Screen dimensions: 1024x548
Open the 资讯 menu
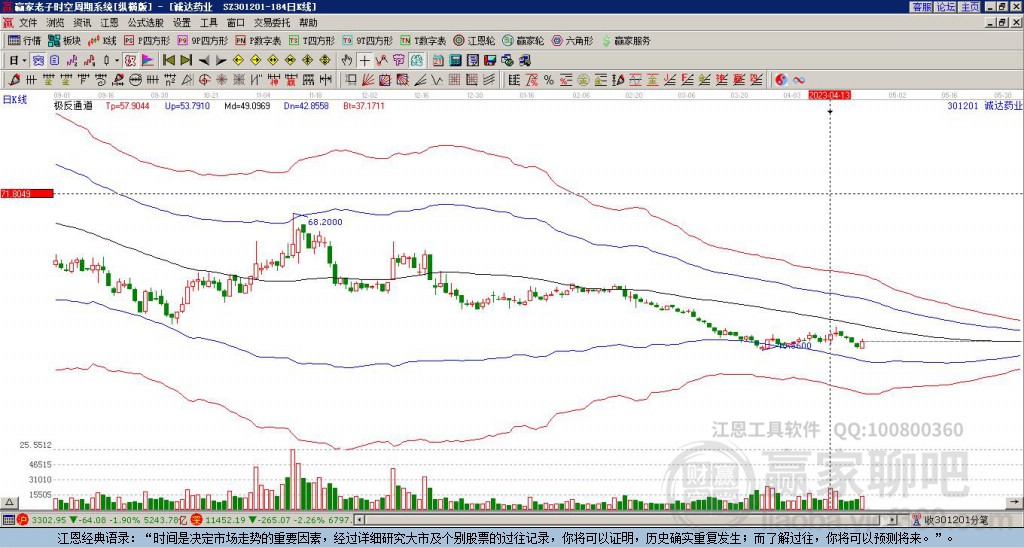pos(82,23)
